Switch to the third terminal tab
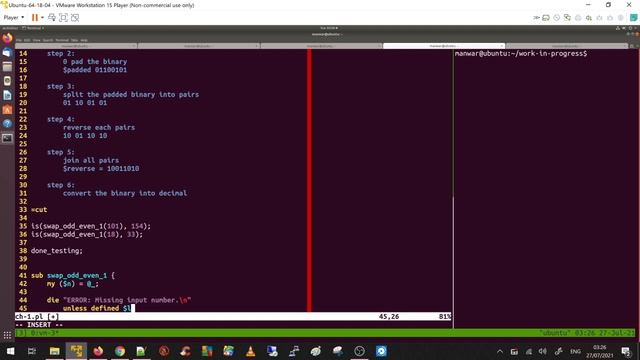Viewport: 640px width, 360px height. (321, 46)
